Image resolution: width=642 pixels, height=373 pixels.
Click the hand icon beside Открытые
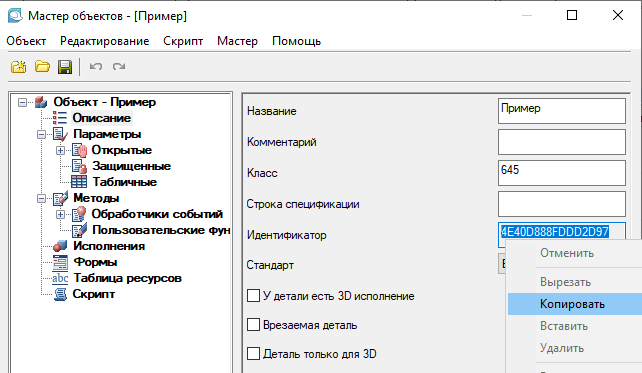point(80,150)
